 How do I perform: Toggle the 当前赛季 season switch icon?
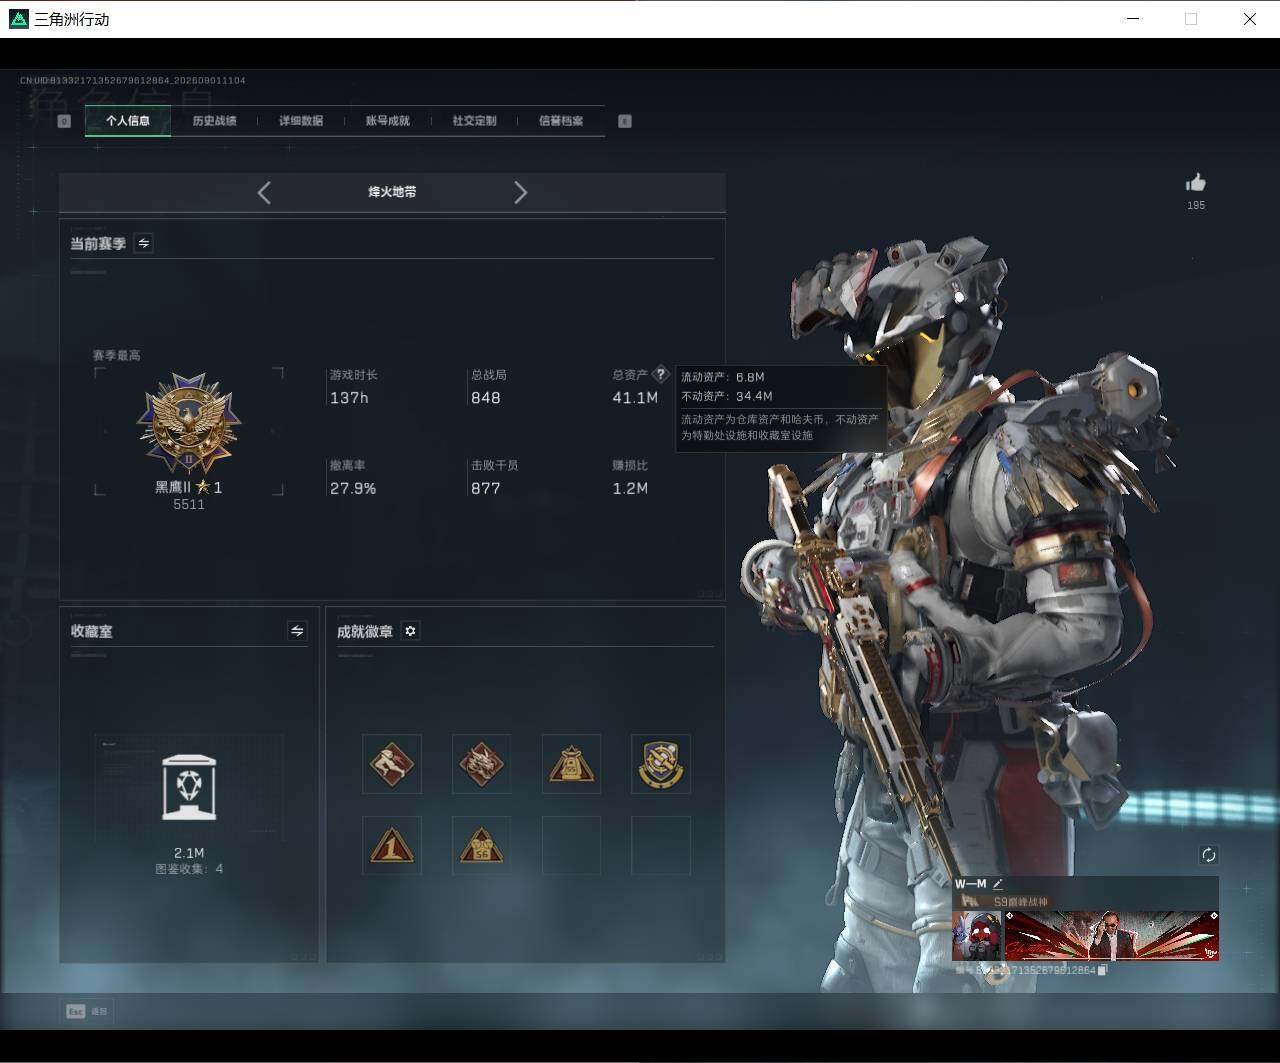point(143,243)
